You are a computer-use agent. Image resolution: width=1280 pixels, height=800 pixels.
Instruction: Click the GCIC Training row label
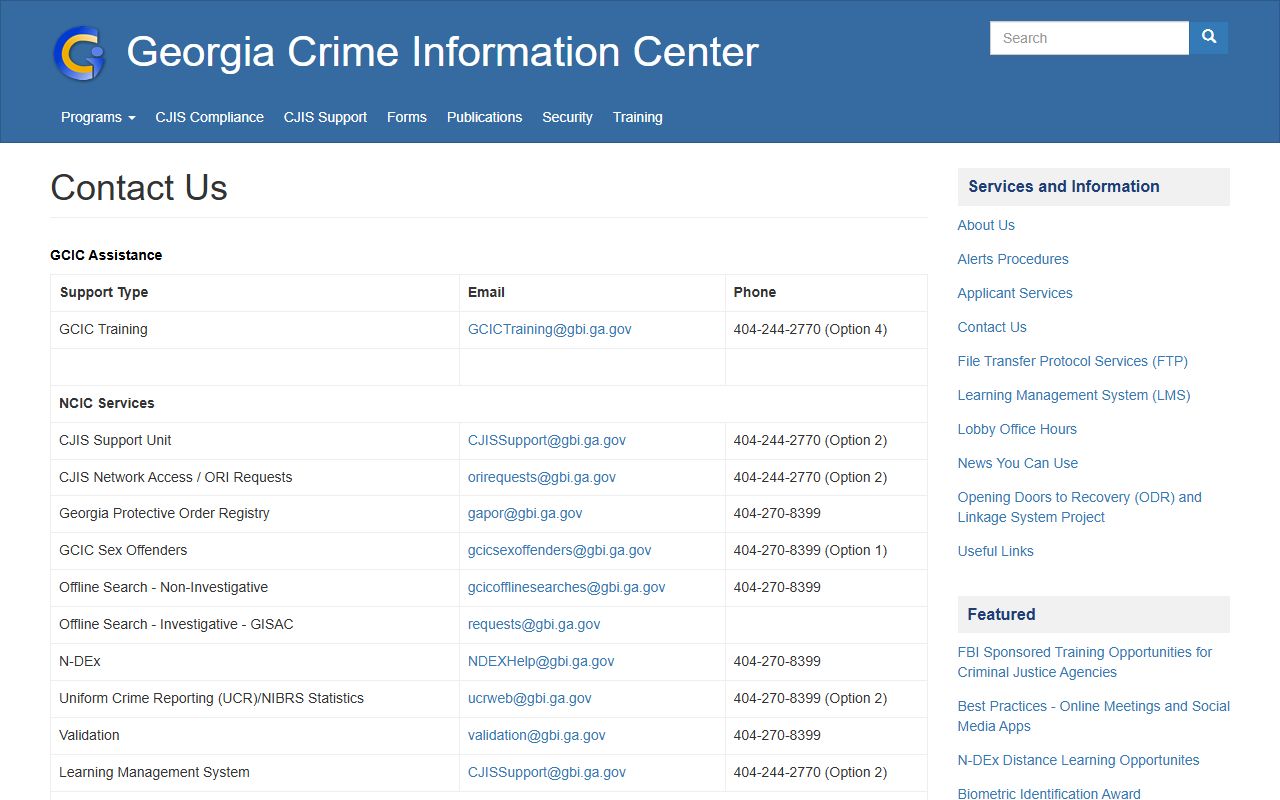click(103, 329)
